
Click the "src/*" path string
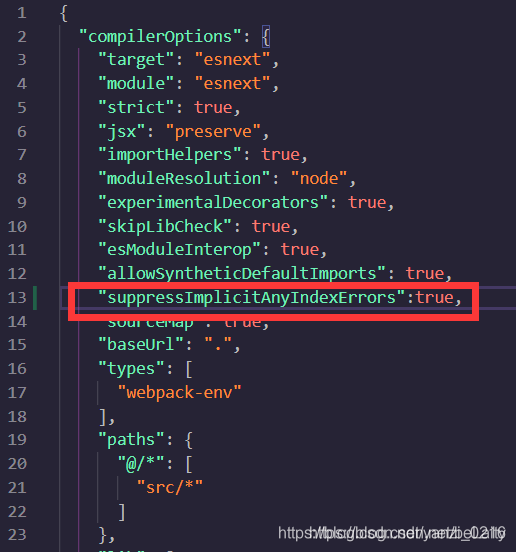(x=170, y=488)
